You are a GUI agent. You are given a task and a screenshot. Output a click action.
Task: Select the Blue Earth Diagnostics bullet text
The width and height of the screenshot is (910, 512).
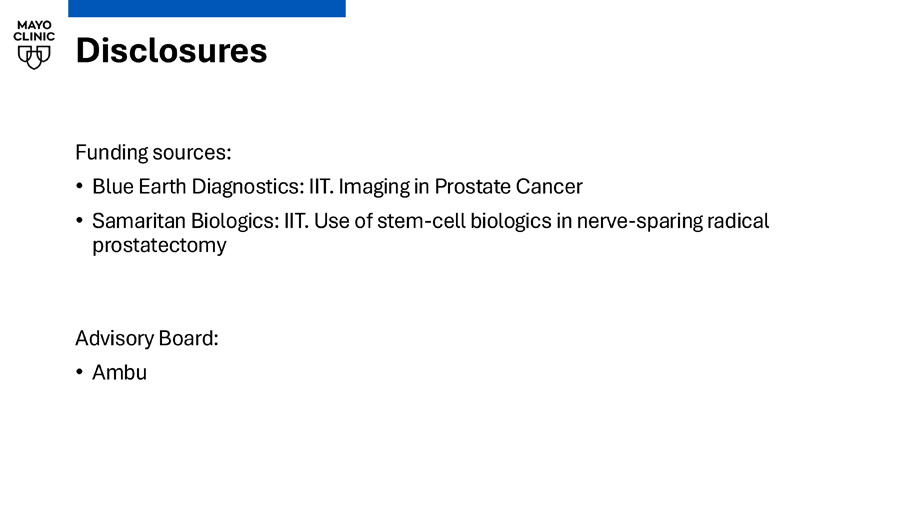pos(337,187)
